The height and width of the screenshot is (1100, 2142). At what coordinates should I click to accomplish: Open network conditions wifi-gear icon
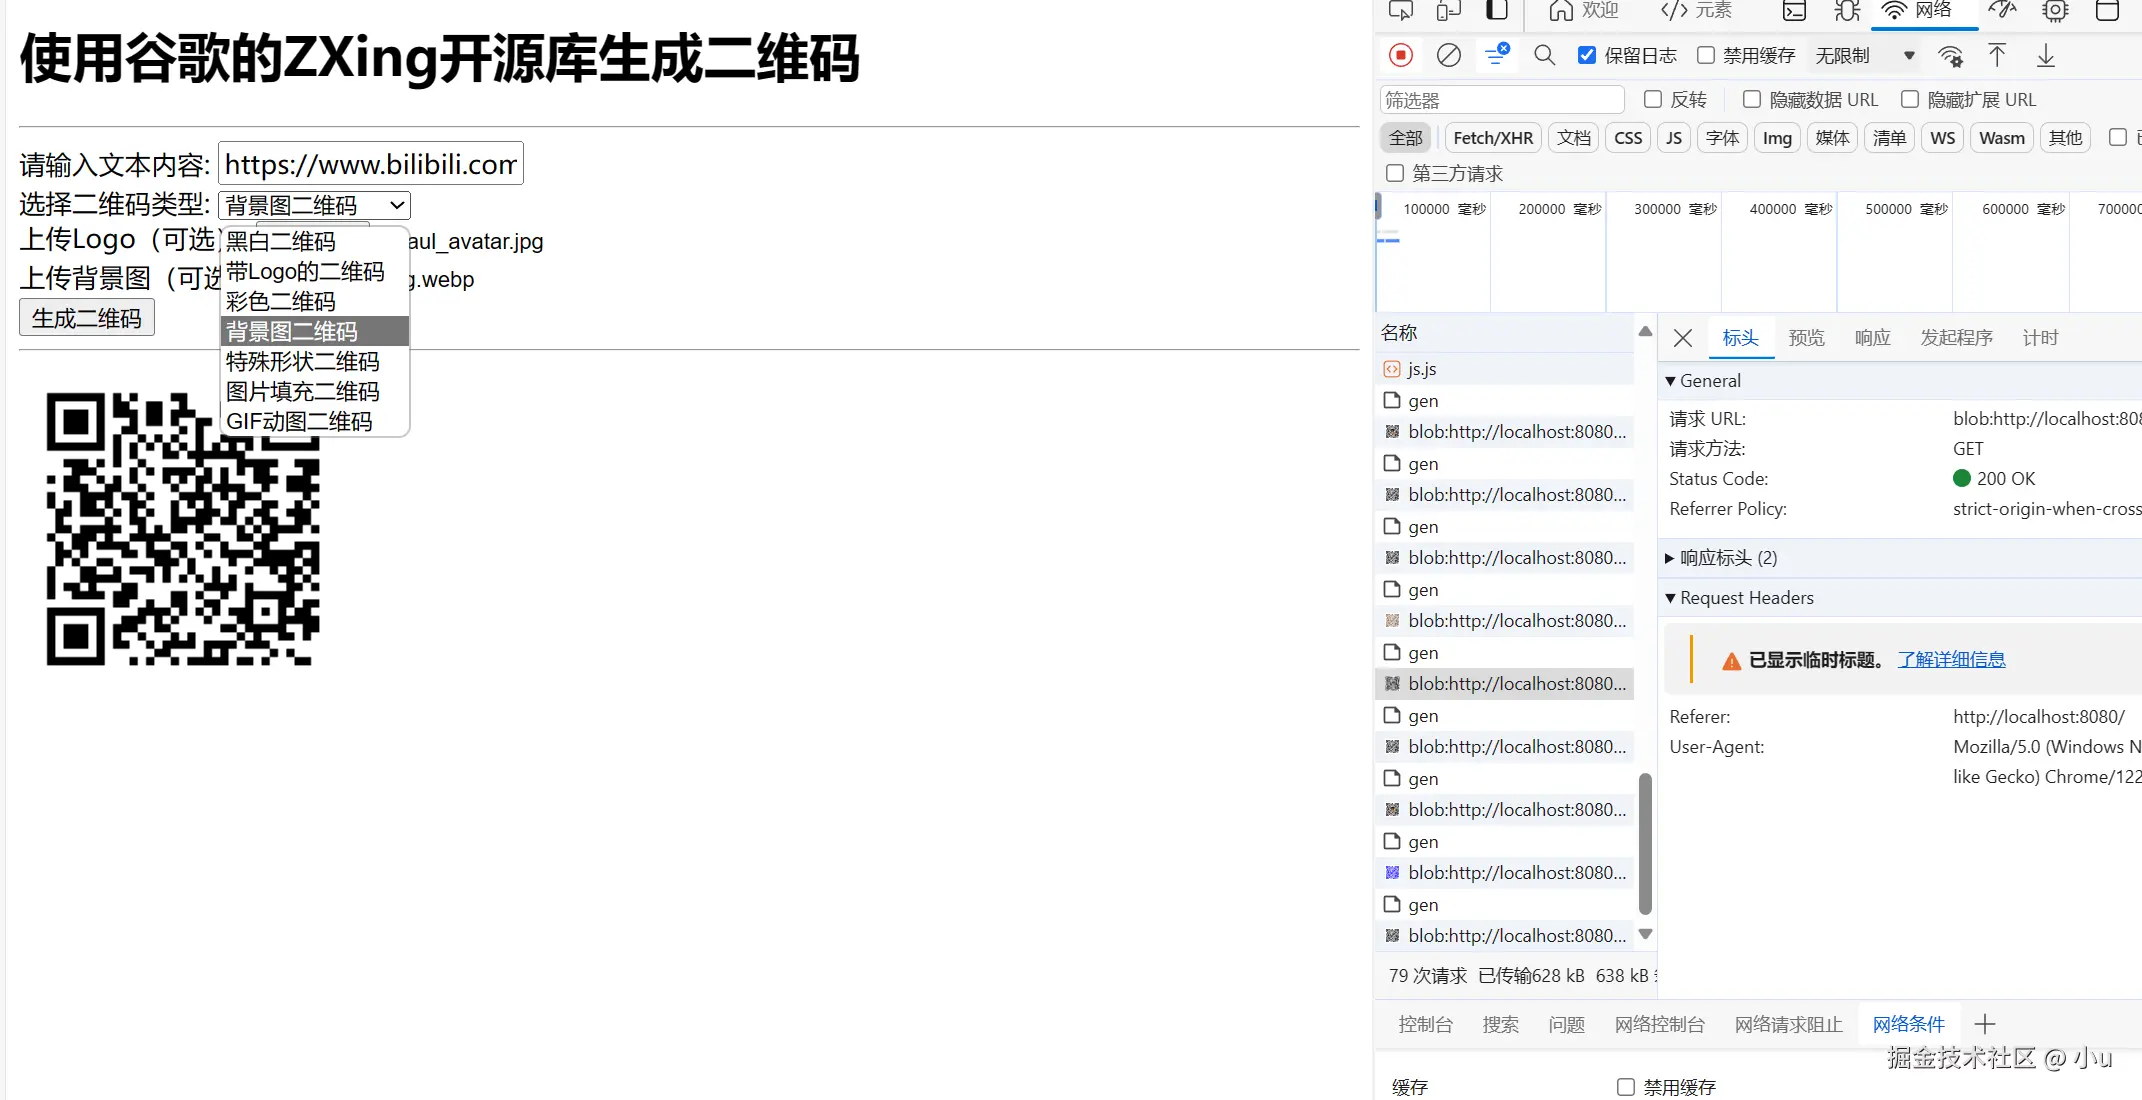pyautogui.click(x=1950, y=55)
